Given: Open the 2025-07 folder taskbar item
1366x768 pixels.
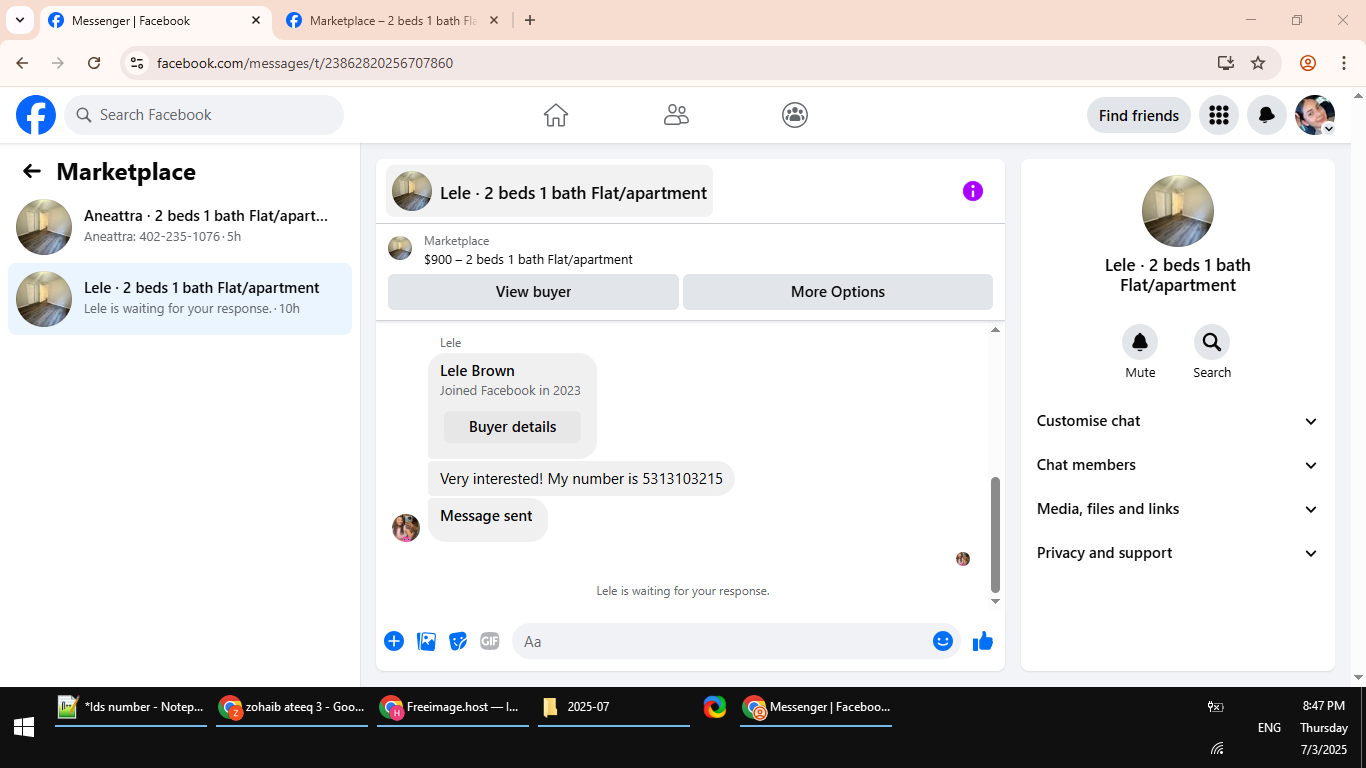Looking at the screenshot, I should [x=614, y=707].
